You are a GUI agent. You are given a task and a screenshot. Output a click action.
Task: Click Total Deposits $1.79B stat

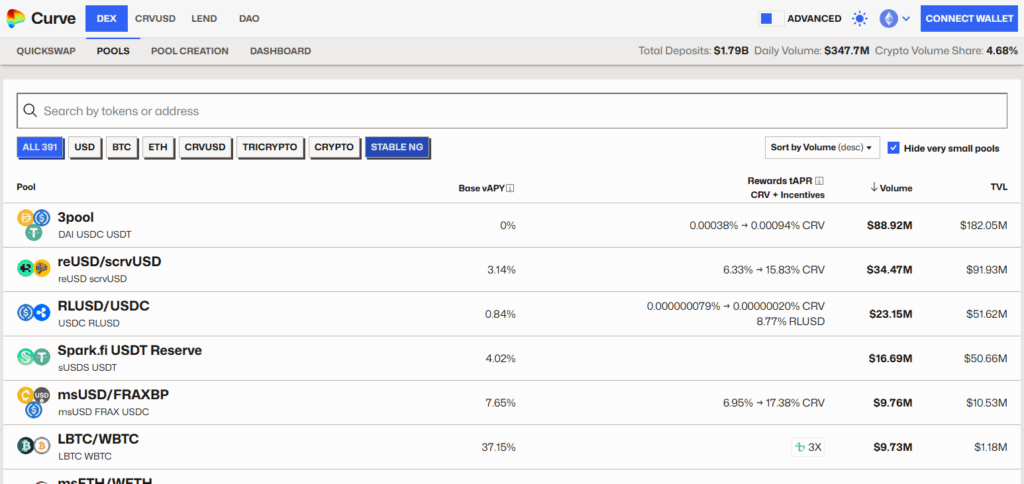click(x=694, y=51)
